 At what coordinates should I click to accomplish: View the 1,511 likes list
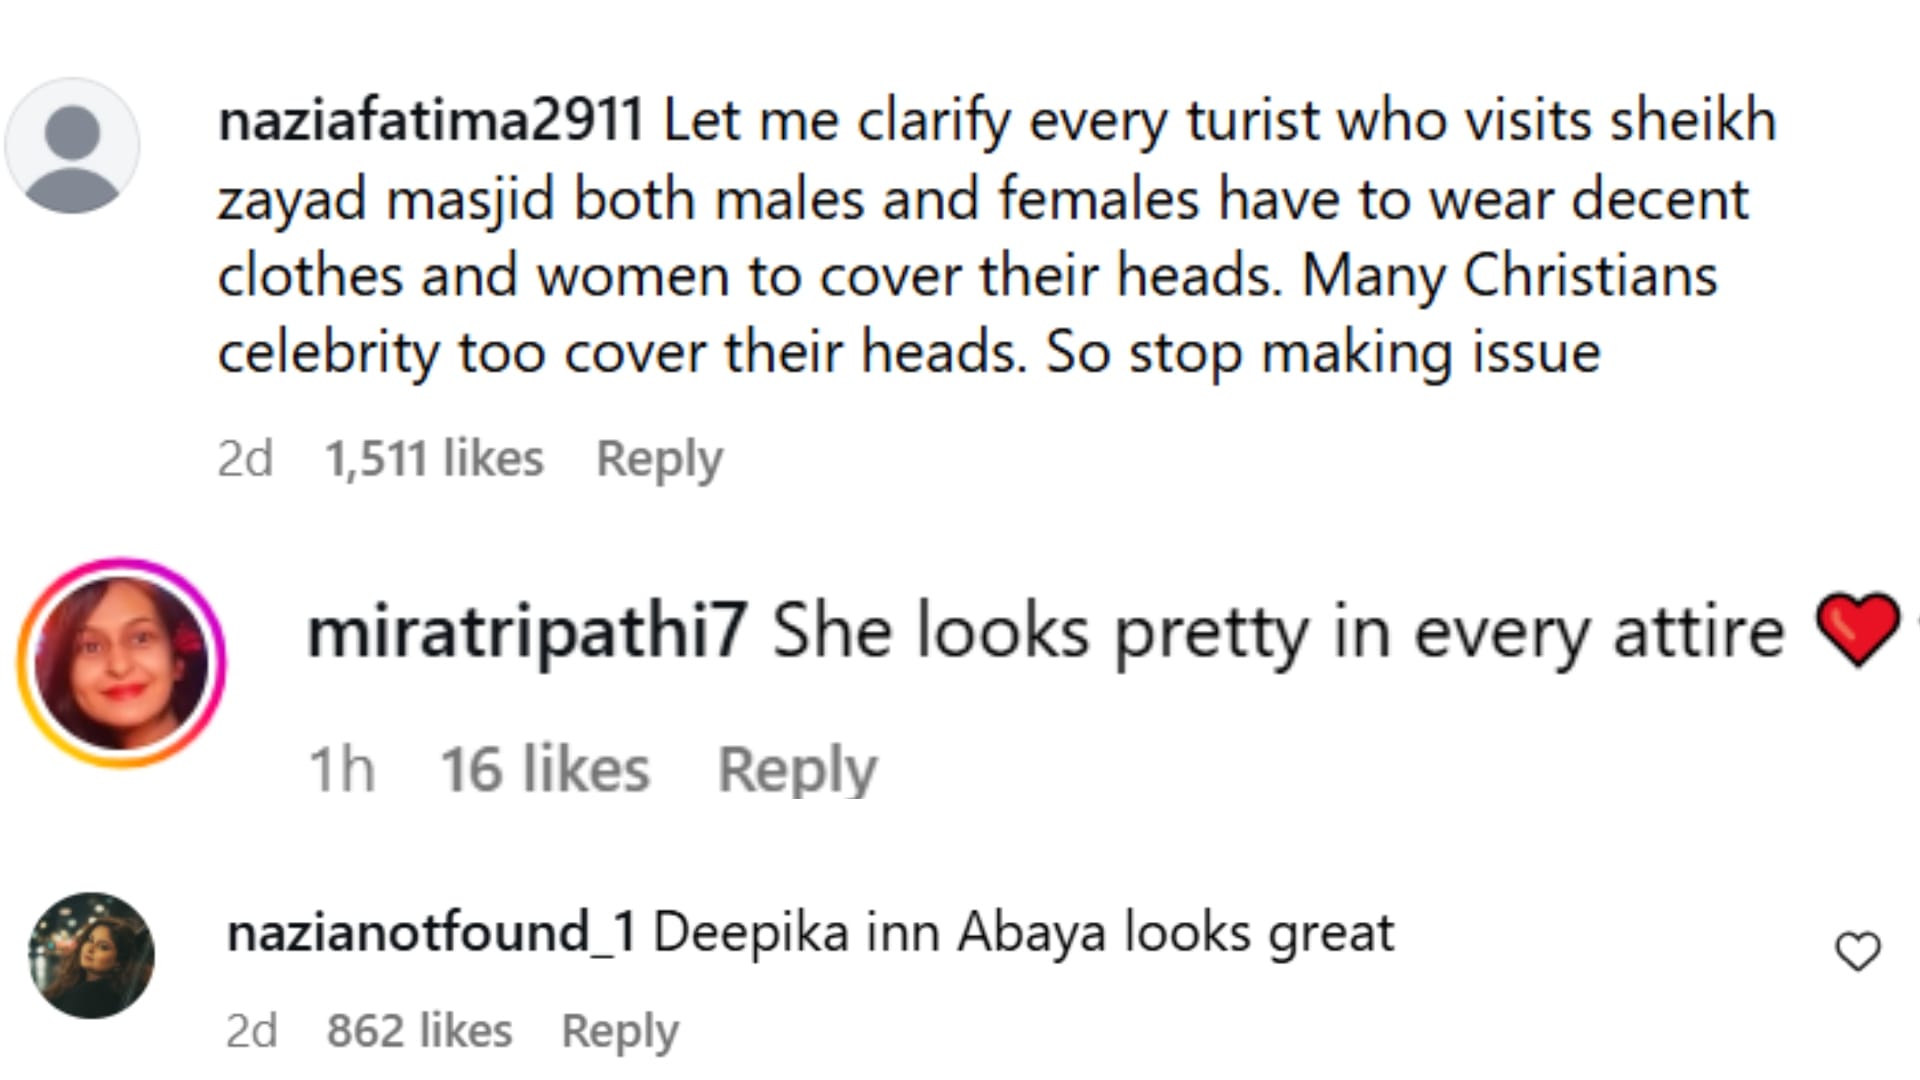point(434,459)
